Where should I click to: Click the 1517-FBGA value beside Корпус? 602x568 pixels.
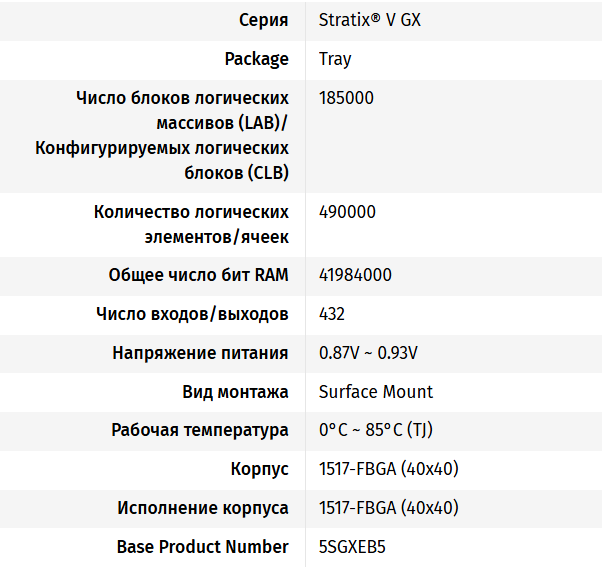[x=388, y=469]
